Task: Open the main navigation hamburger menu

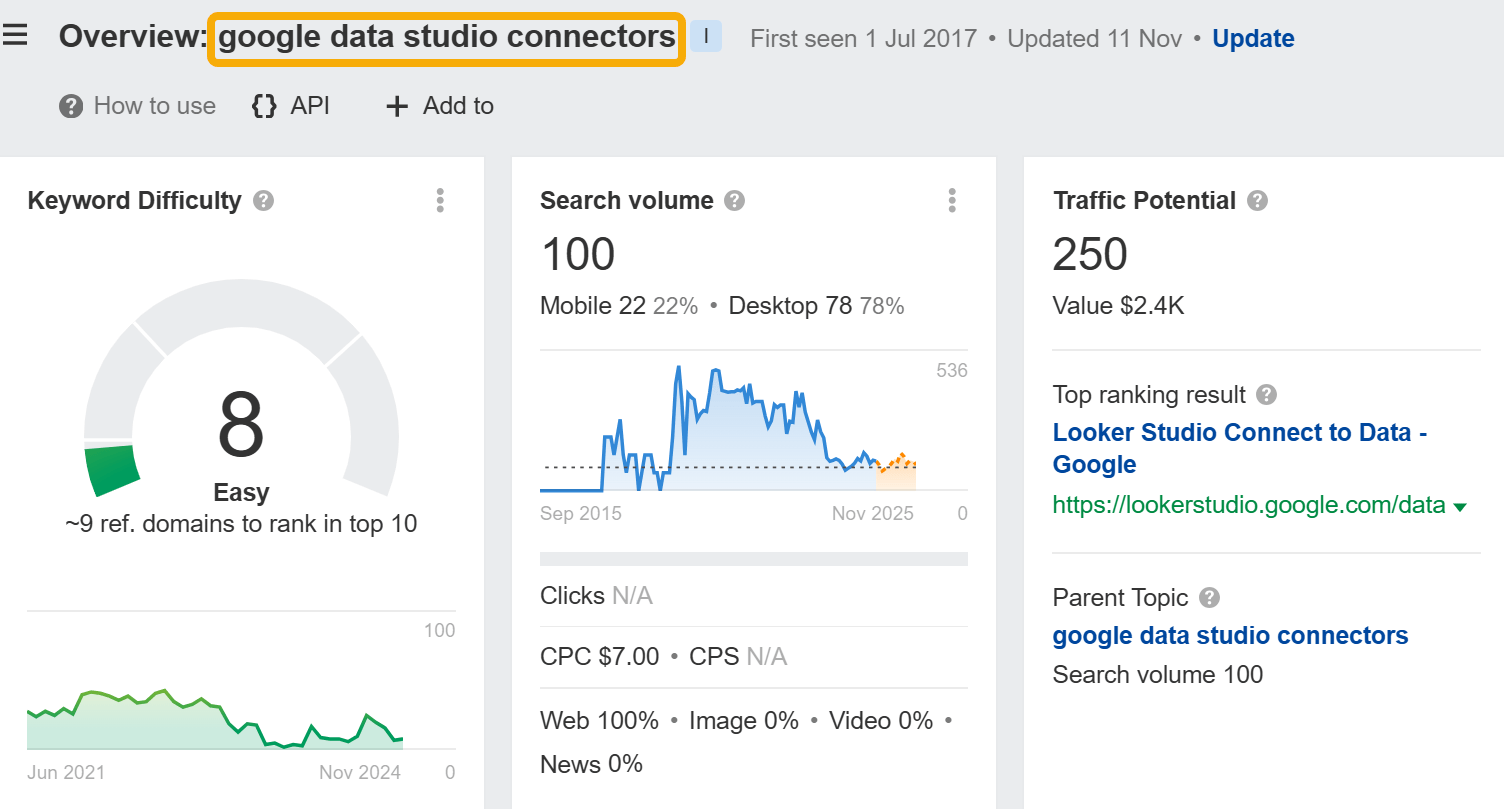Action: pos(16,33)
